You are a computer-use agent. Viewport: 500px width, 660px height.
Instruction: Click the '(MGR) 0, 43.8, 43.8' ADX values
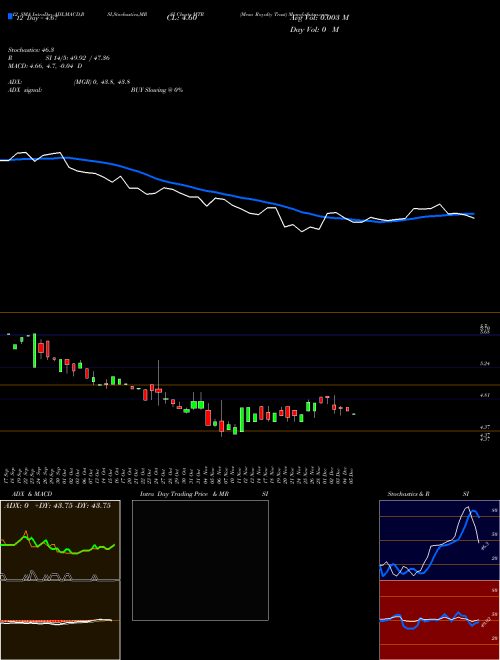point(102,82)
